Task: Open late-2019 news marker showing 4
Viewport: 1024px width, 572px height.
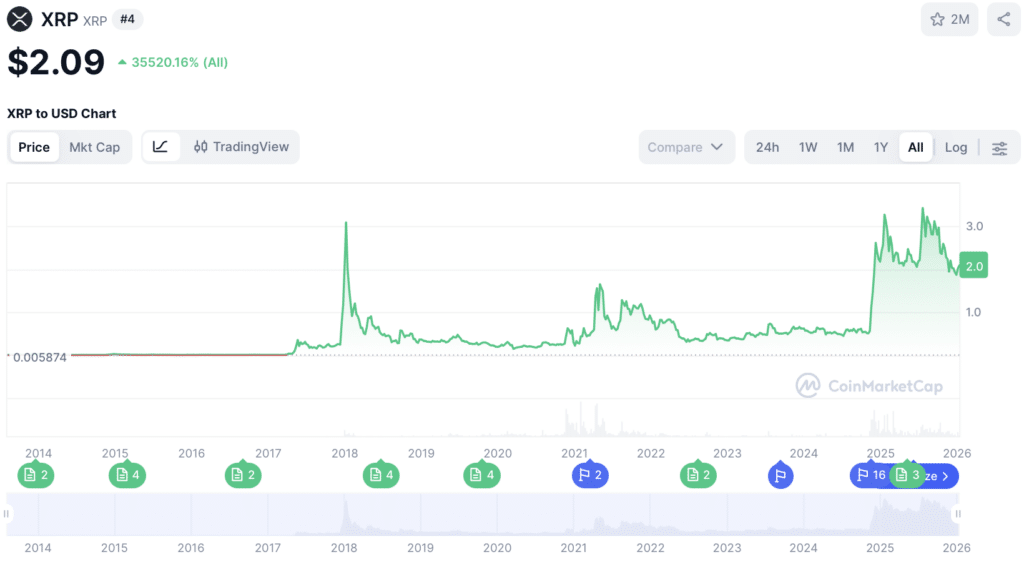Action: pos(482,475)
